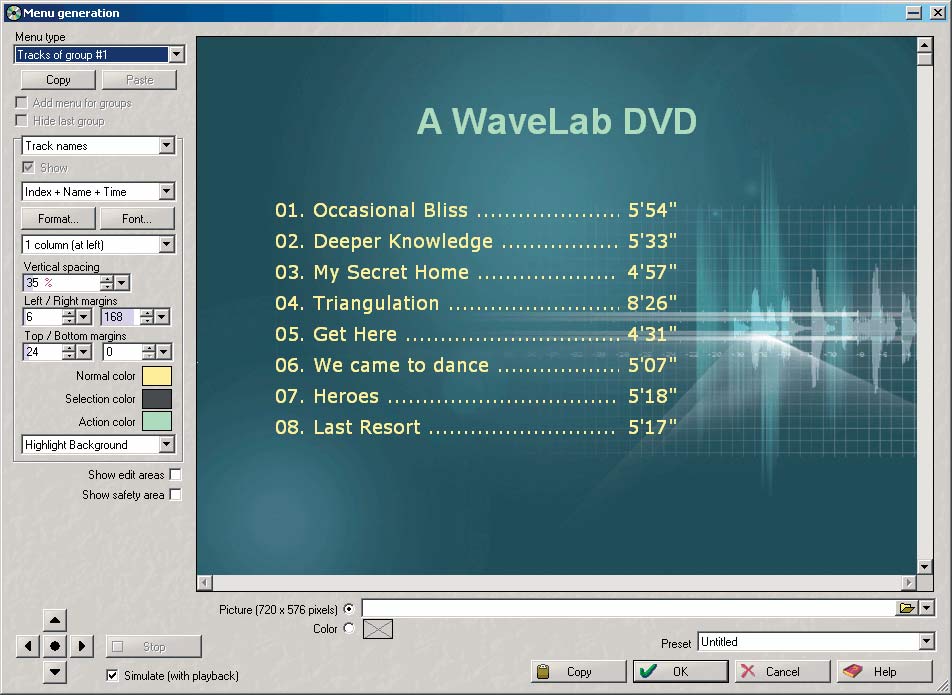Click the Paste button
This screenshot has width=952, height=695.
point(140,80)
